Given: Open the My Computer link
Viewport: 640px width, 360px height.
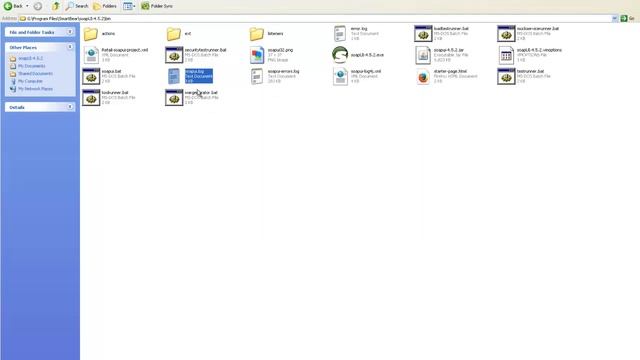Looking at the screenshot, I should [x=27, y=81].
